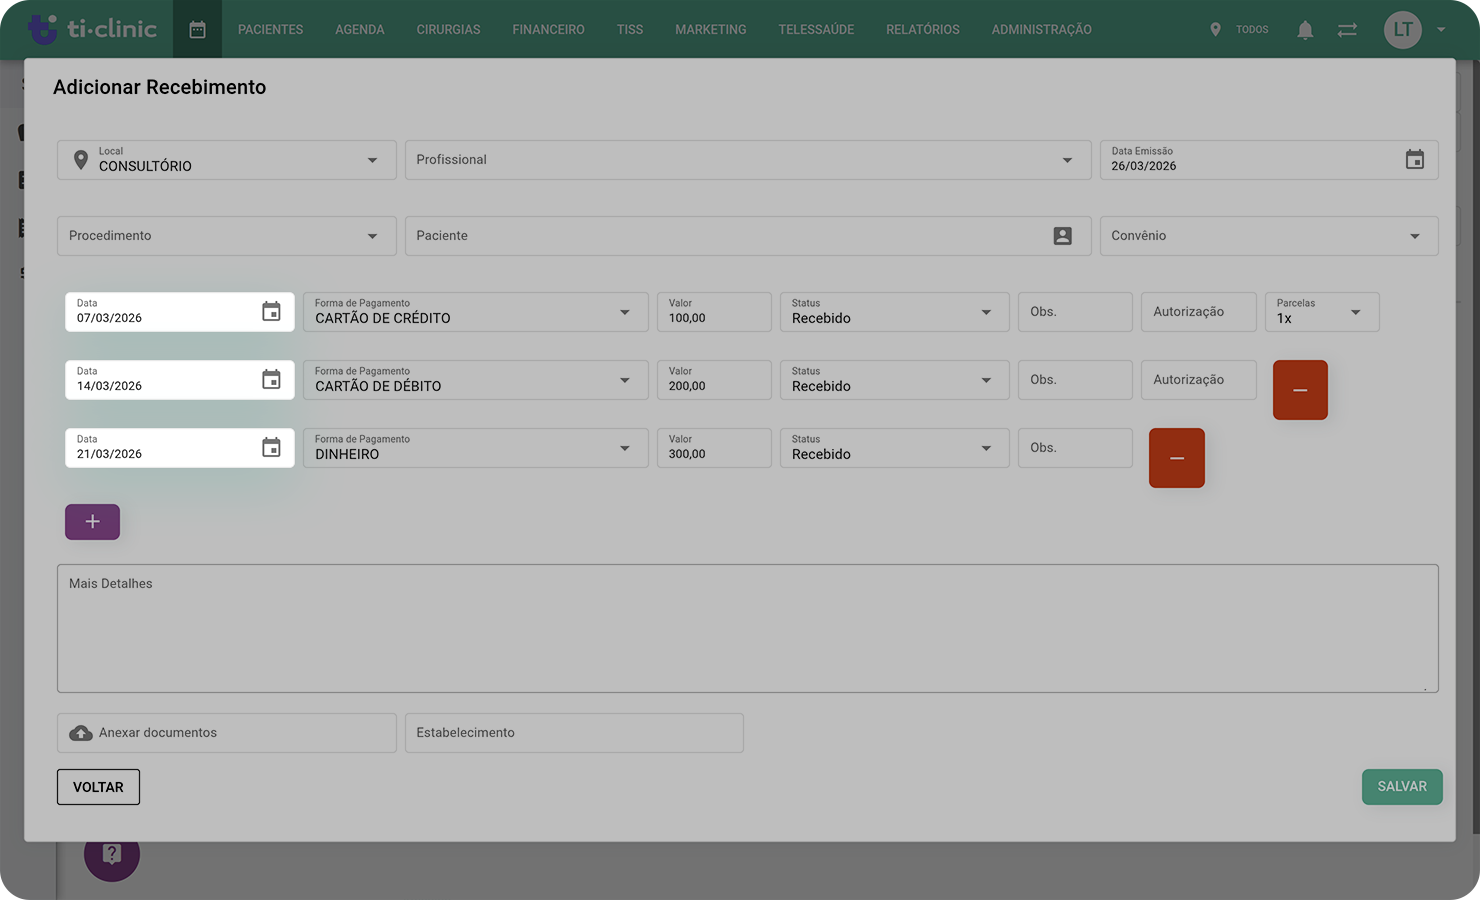Open calendar for date 21/03/2026

[271, 447]
